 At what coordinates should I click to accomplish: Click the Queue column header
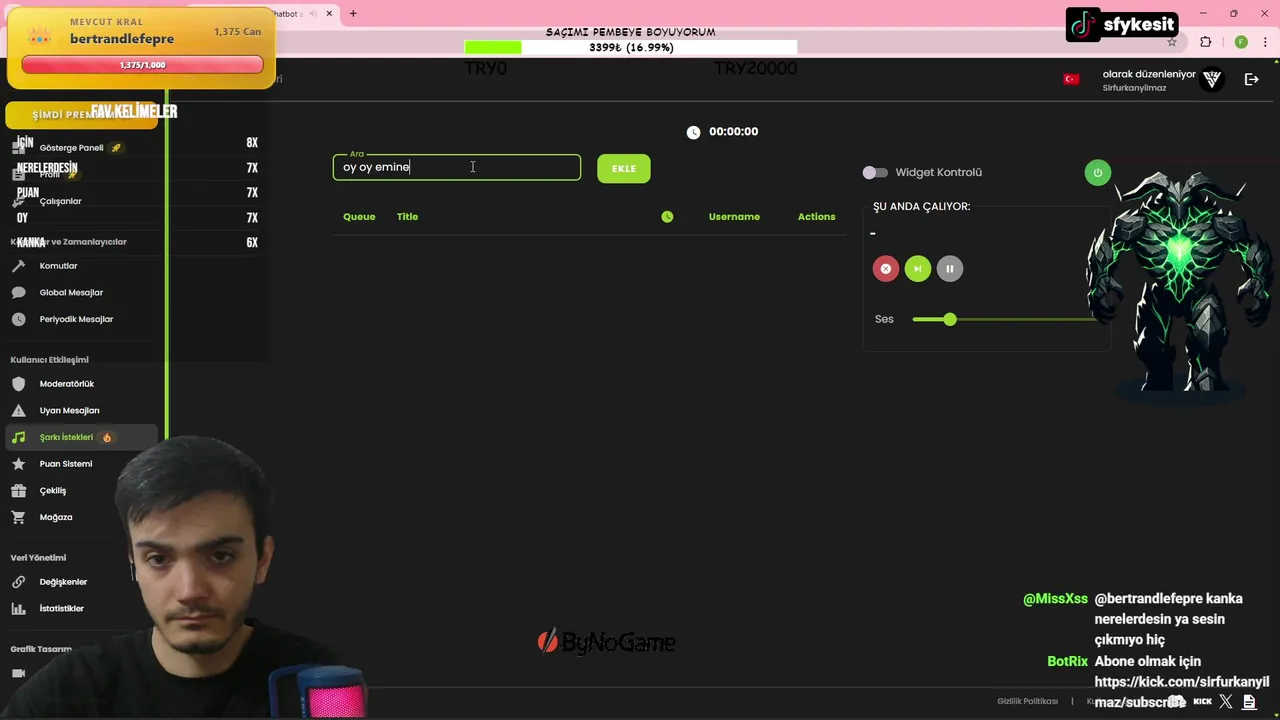pos(359,216)
